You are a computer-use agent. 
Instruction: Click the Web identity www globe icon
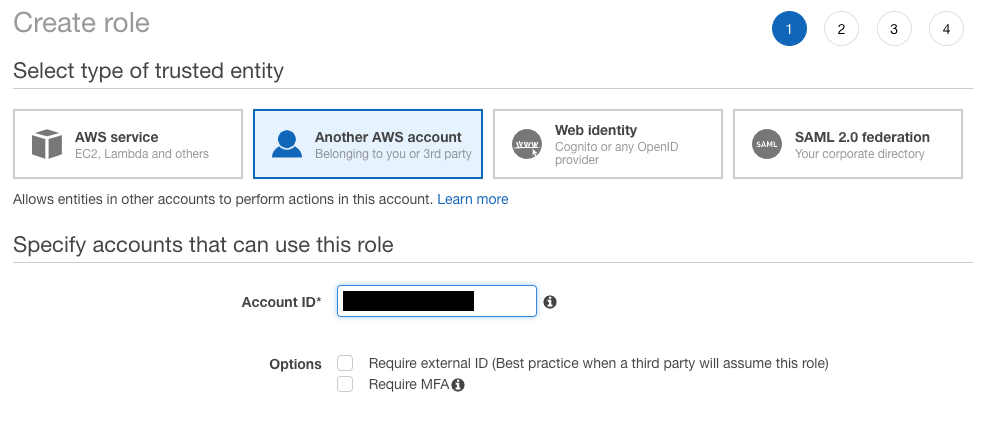[527, 144]
